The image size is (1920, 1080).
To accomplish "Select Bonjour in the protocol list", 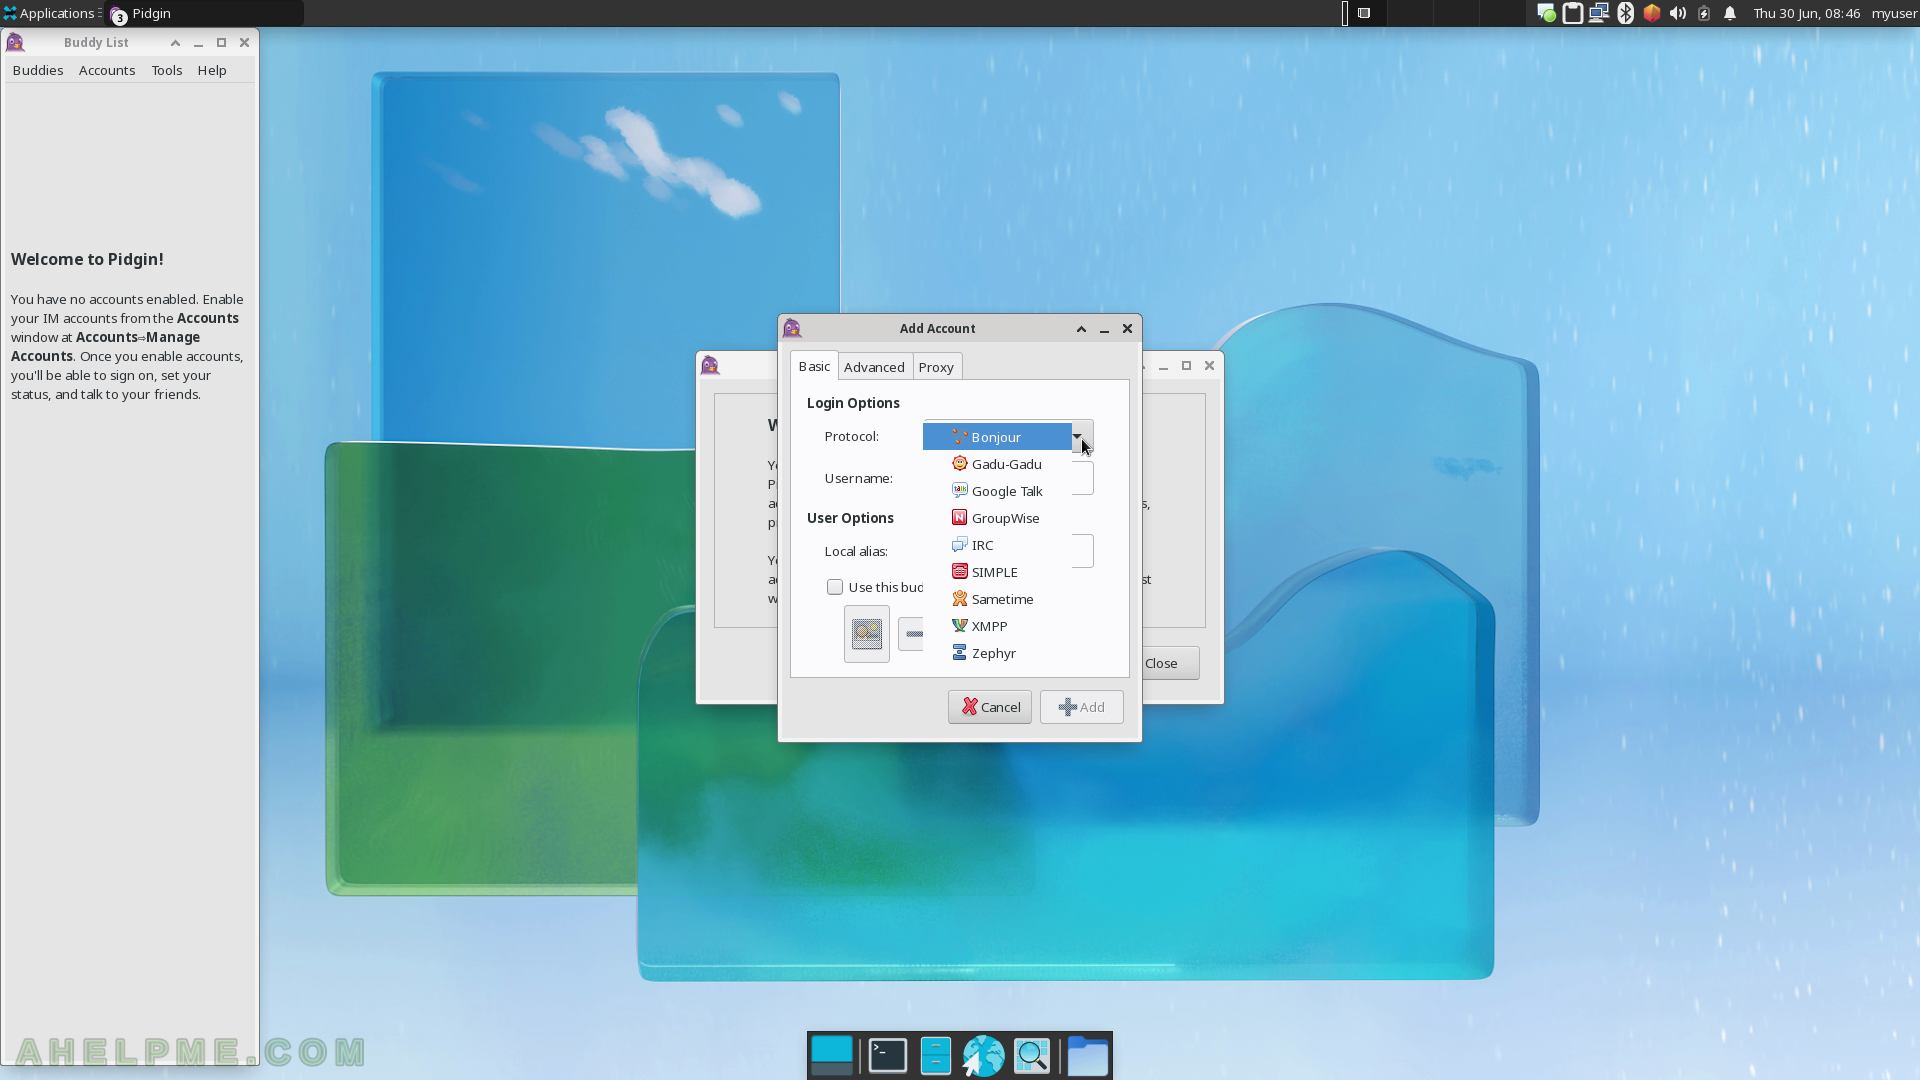I will click(x=997, y=437).
